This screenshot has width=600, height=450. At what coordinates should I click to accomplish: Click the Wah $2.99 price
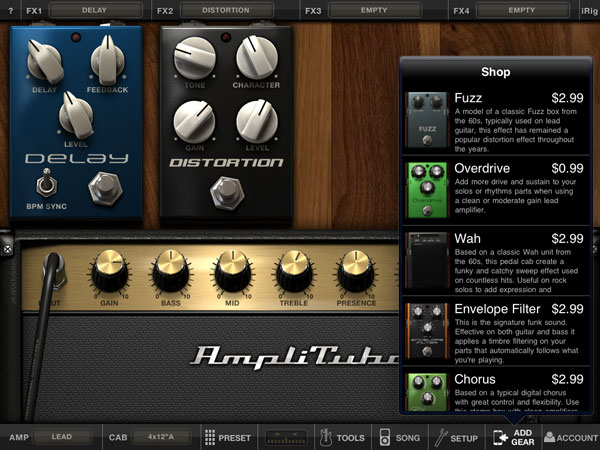pyautogui.click(x=567, y=239)
